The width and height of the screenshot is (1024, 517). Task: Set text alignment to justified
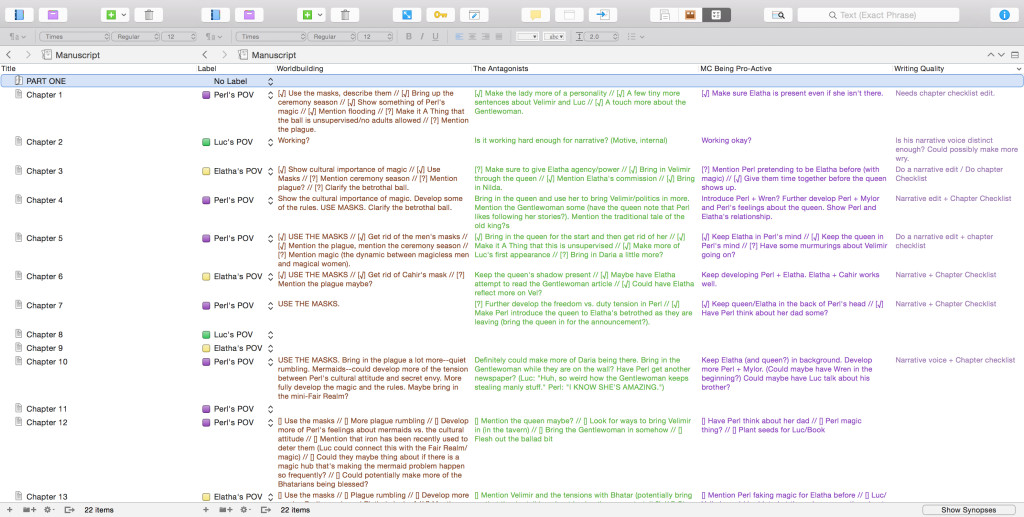(499, 37)
